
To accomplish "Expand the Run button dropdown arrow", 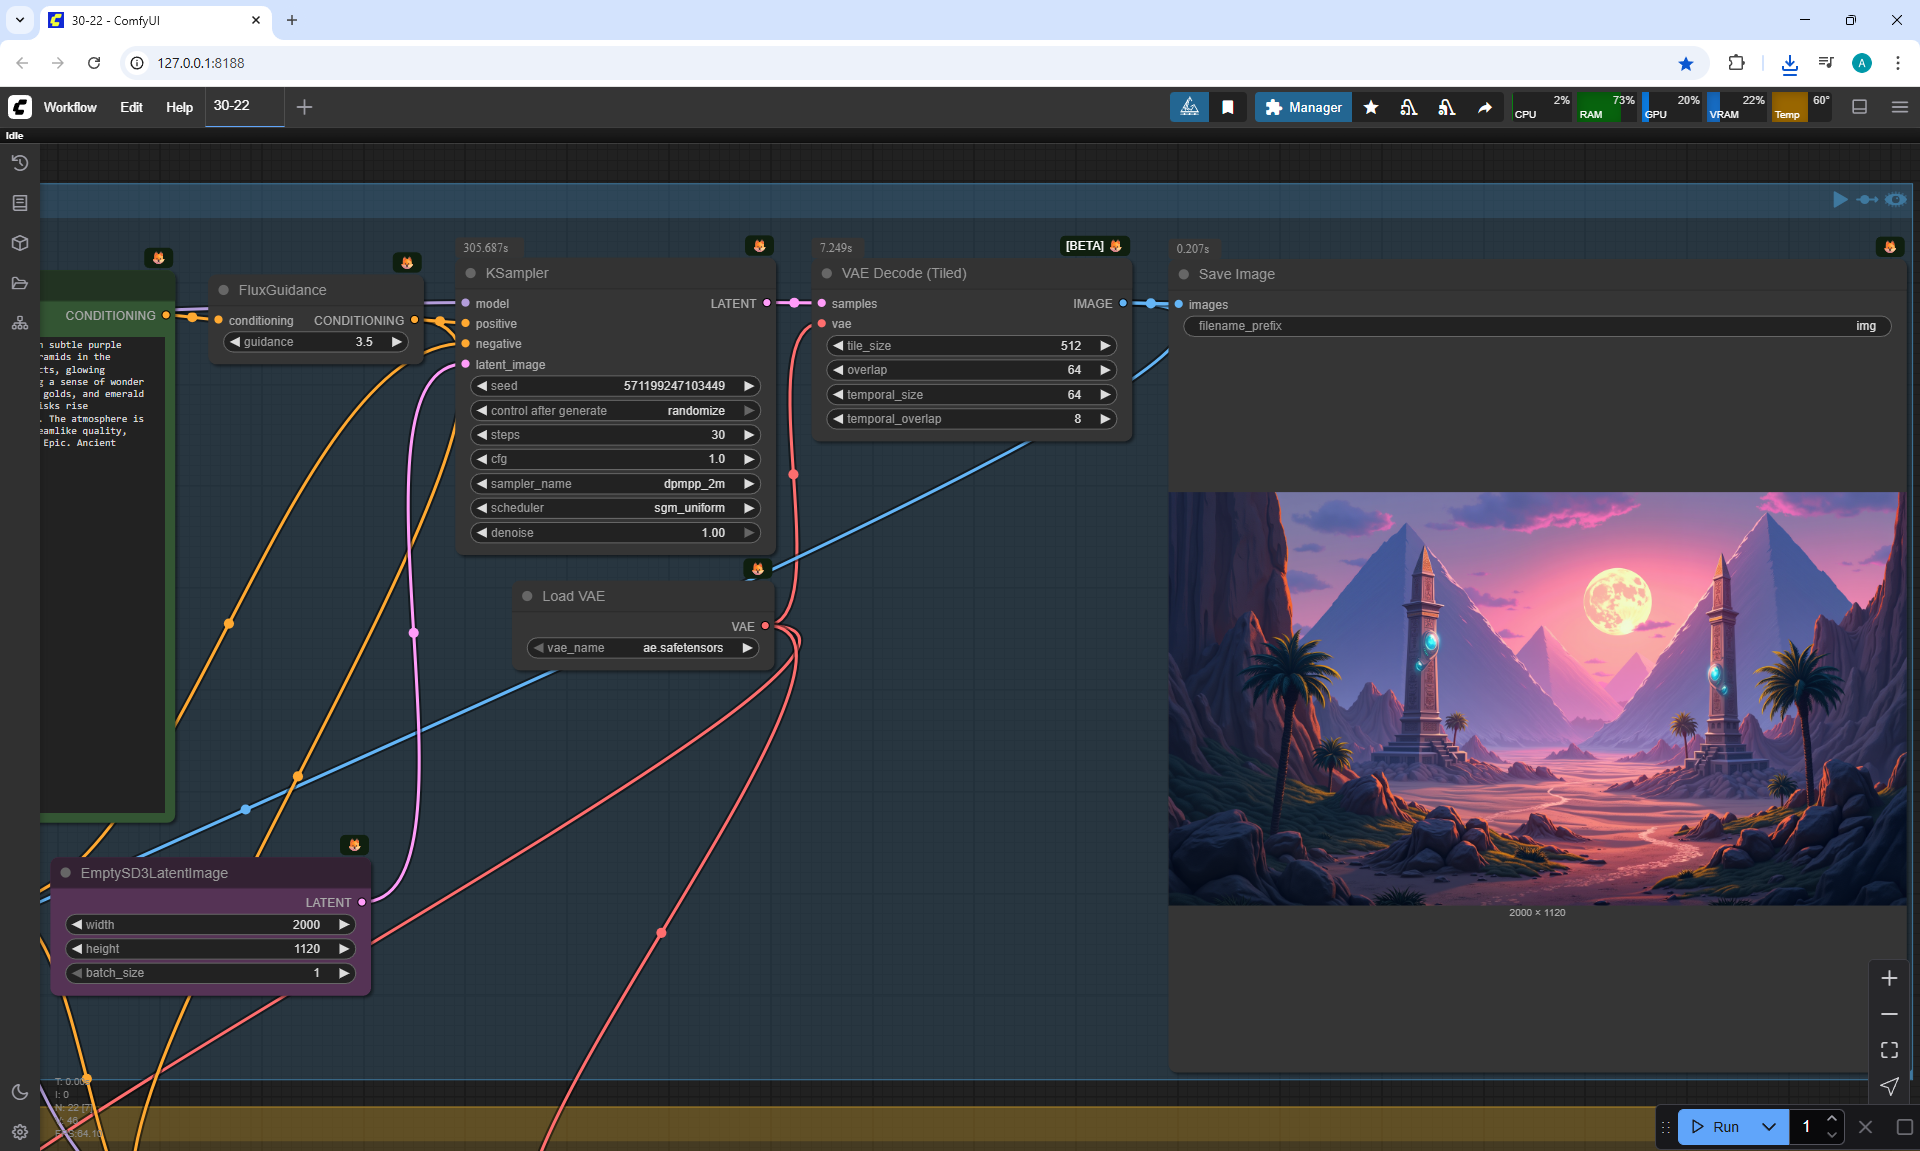I will click(1768, 1127).
